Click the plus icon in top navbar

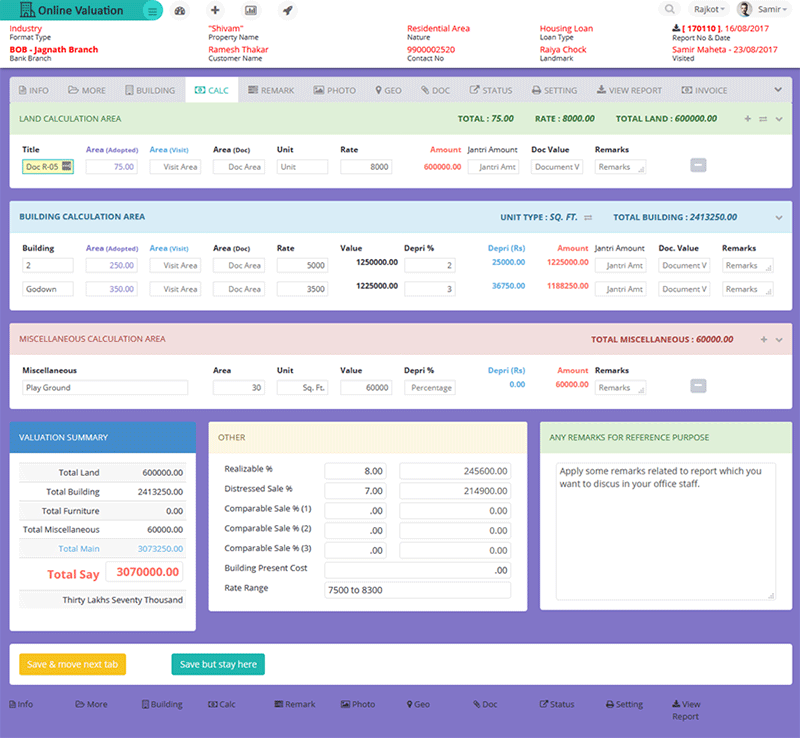point(215,11)
